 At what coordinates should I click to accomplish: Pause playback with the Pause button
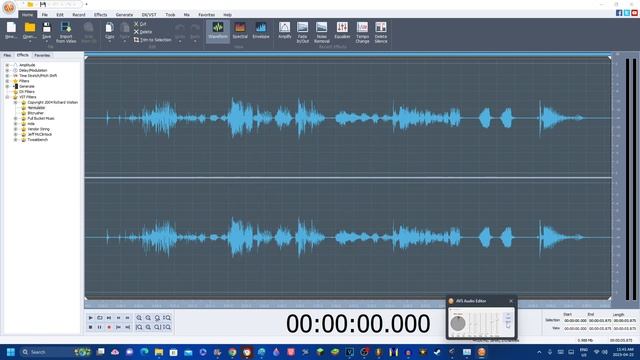click(x=100, y=327)
